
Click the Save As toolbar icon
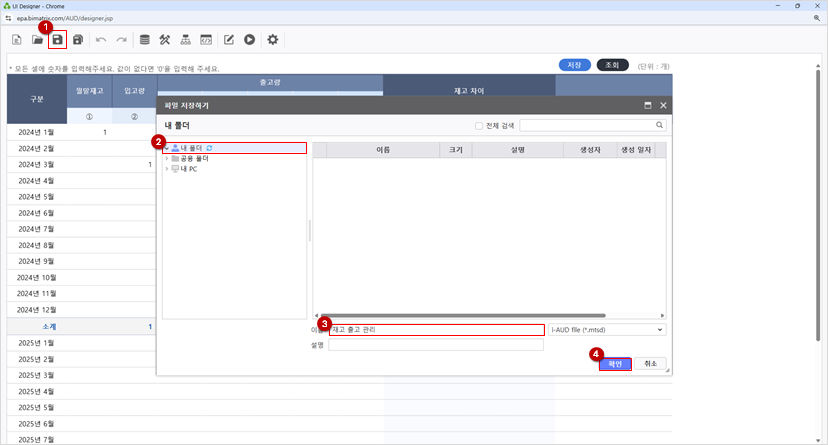coord(78,40)
